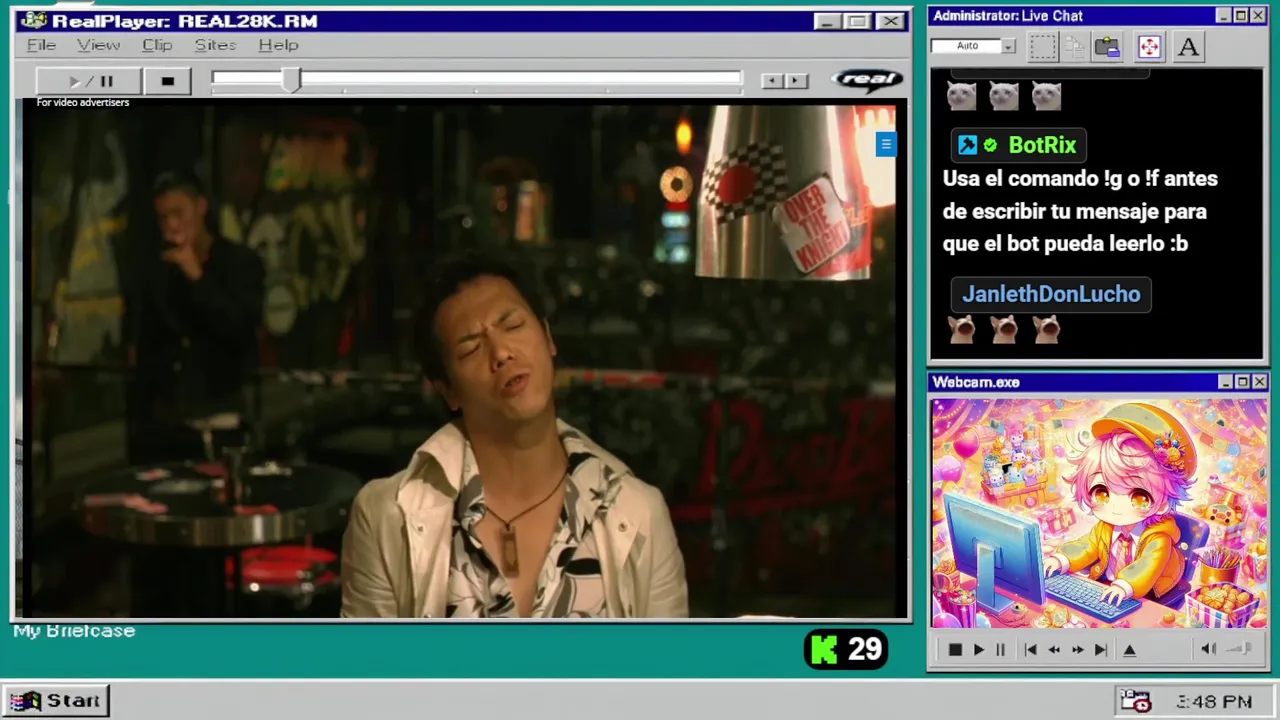The width and height of the screenshot is (1280, 720).
Task: Select the dashed Mark selection tool in Live Chat
Action: pos(1042,46)
